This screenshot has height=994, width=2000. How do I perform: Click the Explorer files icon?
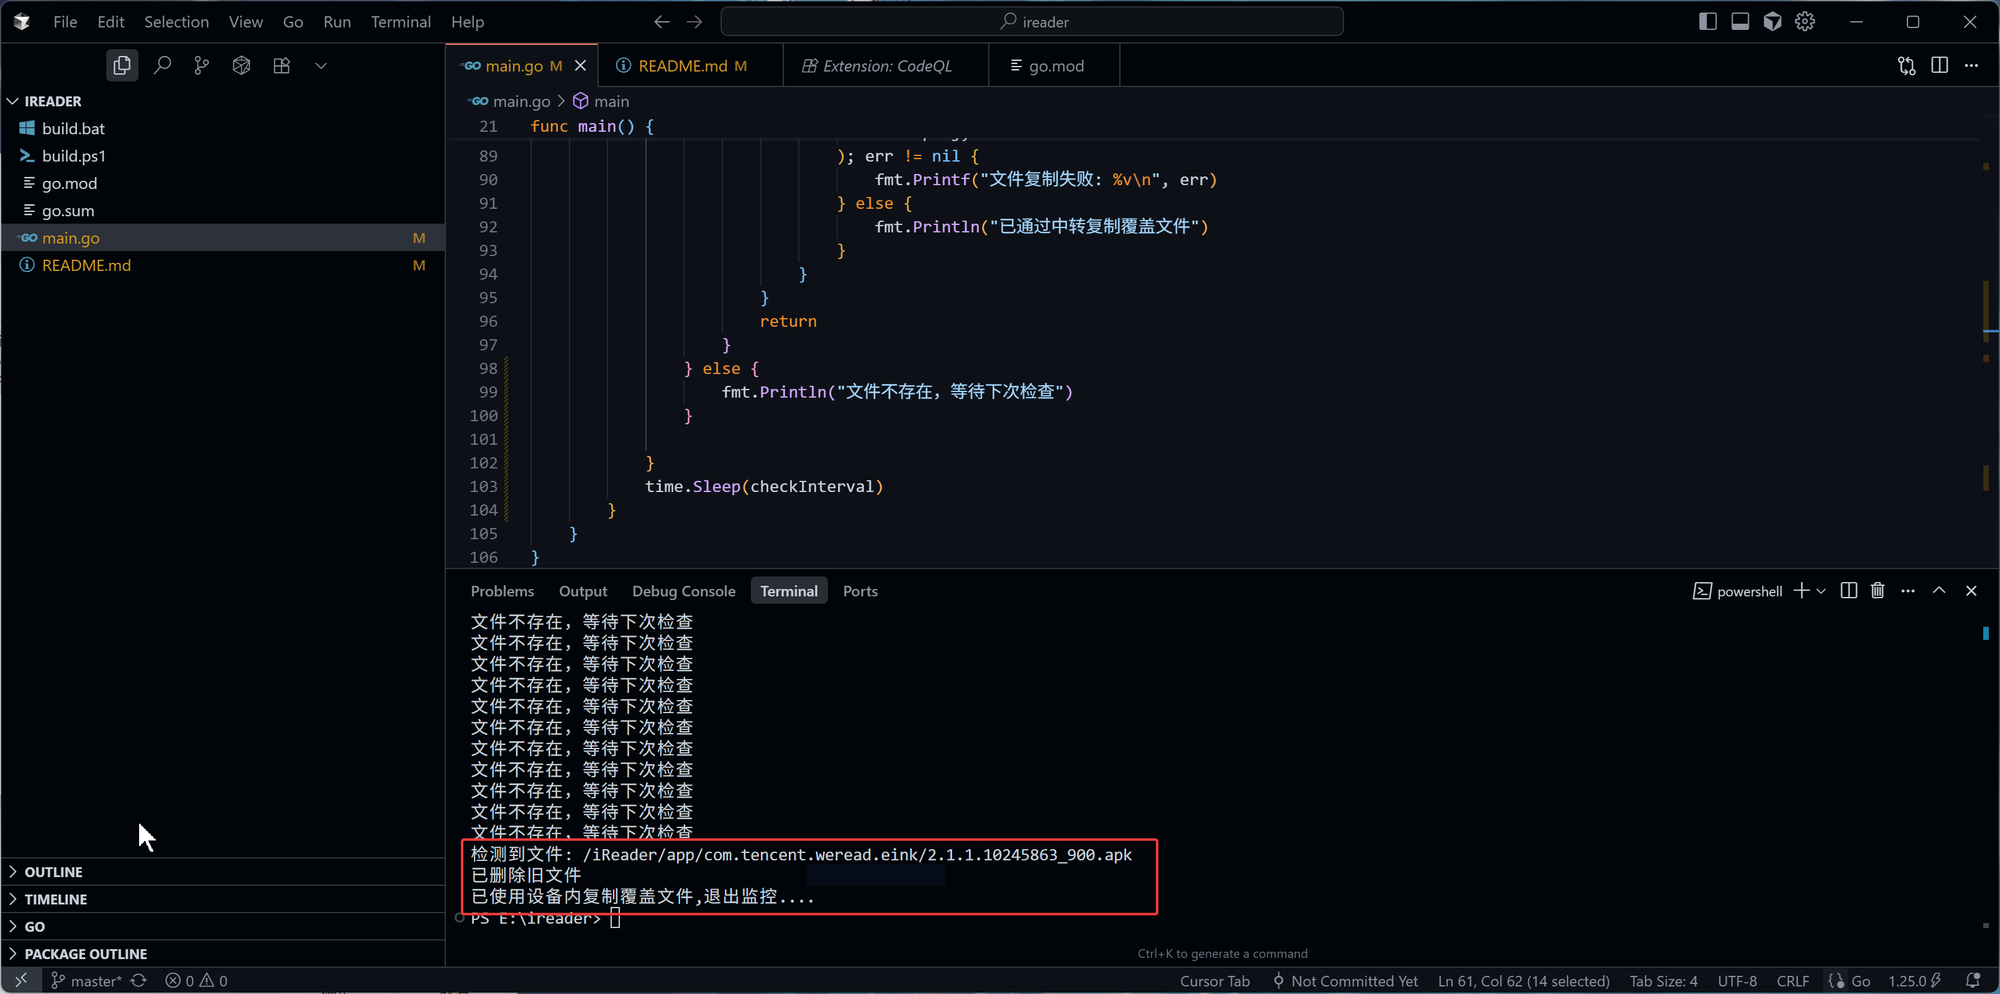click(122, 66)
